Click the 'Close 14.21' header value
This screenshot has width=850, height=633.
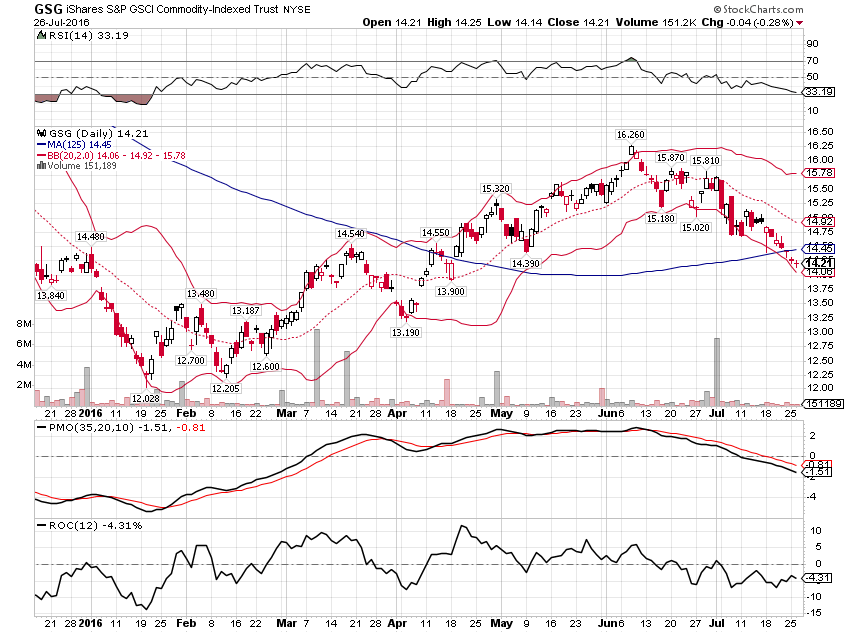click(x=578, y=22)
